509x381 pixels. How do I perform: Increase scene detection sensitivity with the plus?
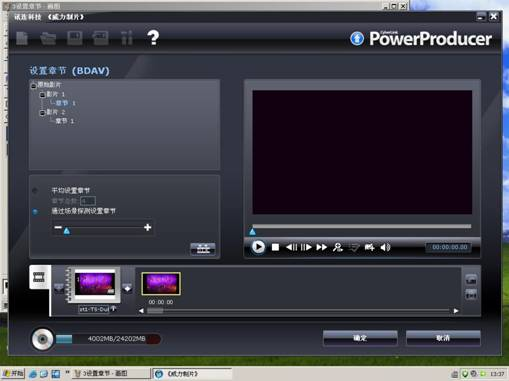(x=147, y=227)
